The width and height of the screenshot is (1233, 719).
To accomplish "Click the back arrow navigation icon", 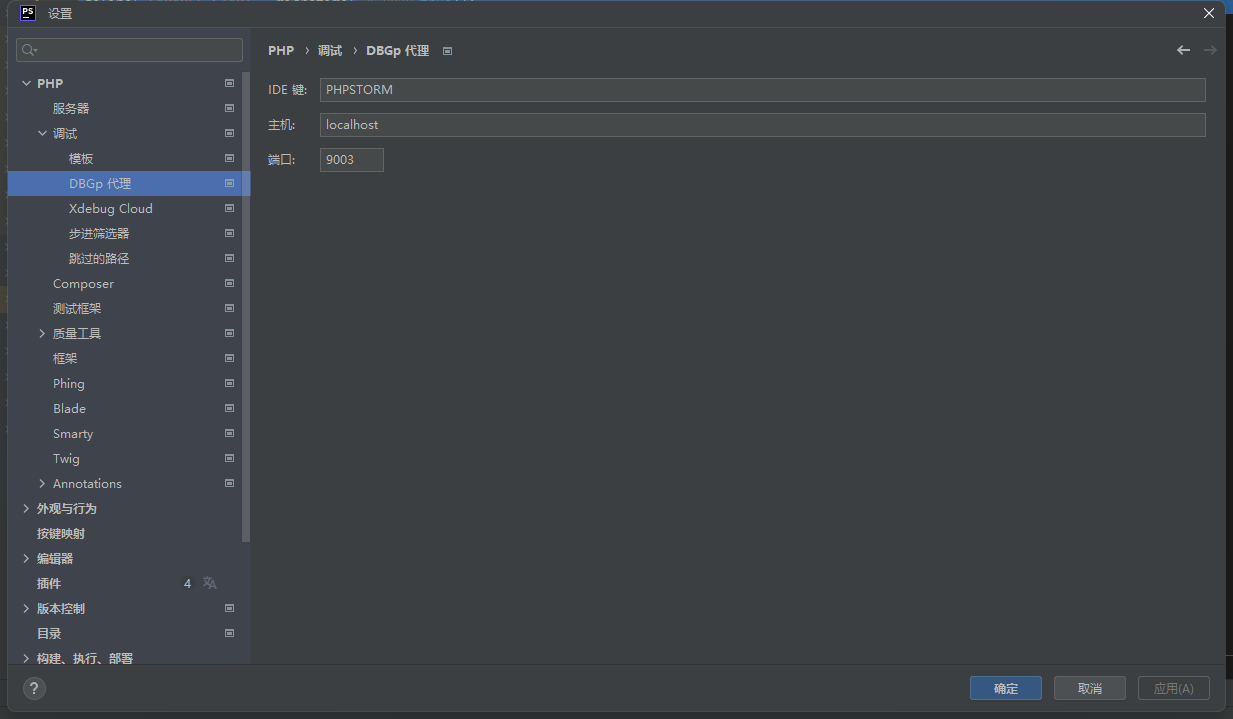I will coord(1183,50).
